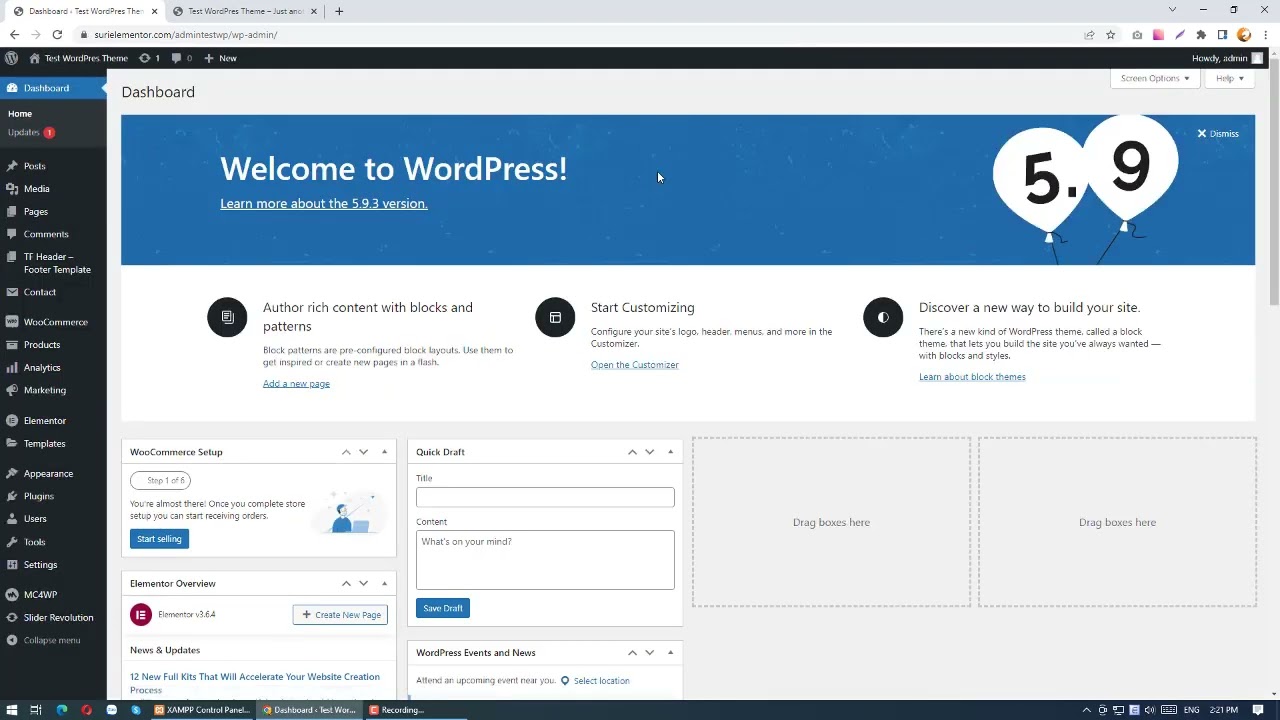This screenshot has height=720, width=1280.
Task: Move Elementor Overview widget down
Action: coord(364,584)
